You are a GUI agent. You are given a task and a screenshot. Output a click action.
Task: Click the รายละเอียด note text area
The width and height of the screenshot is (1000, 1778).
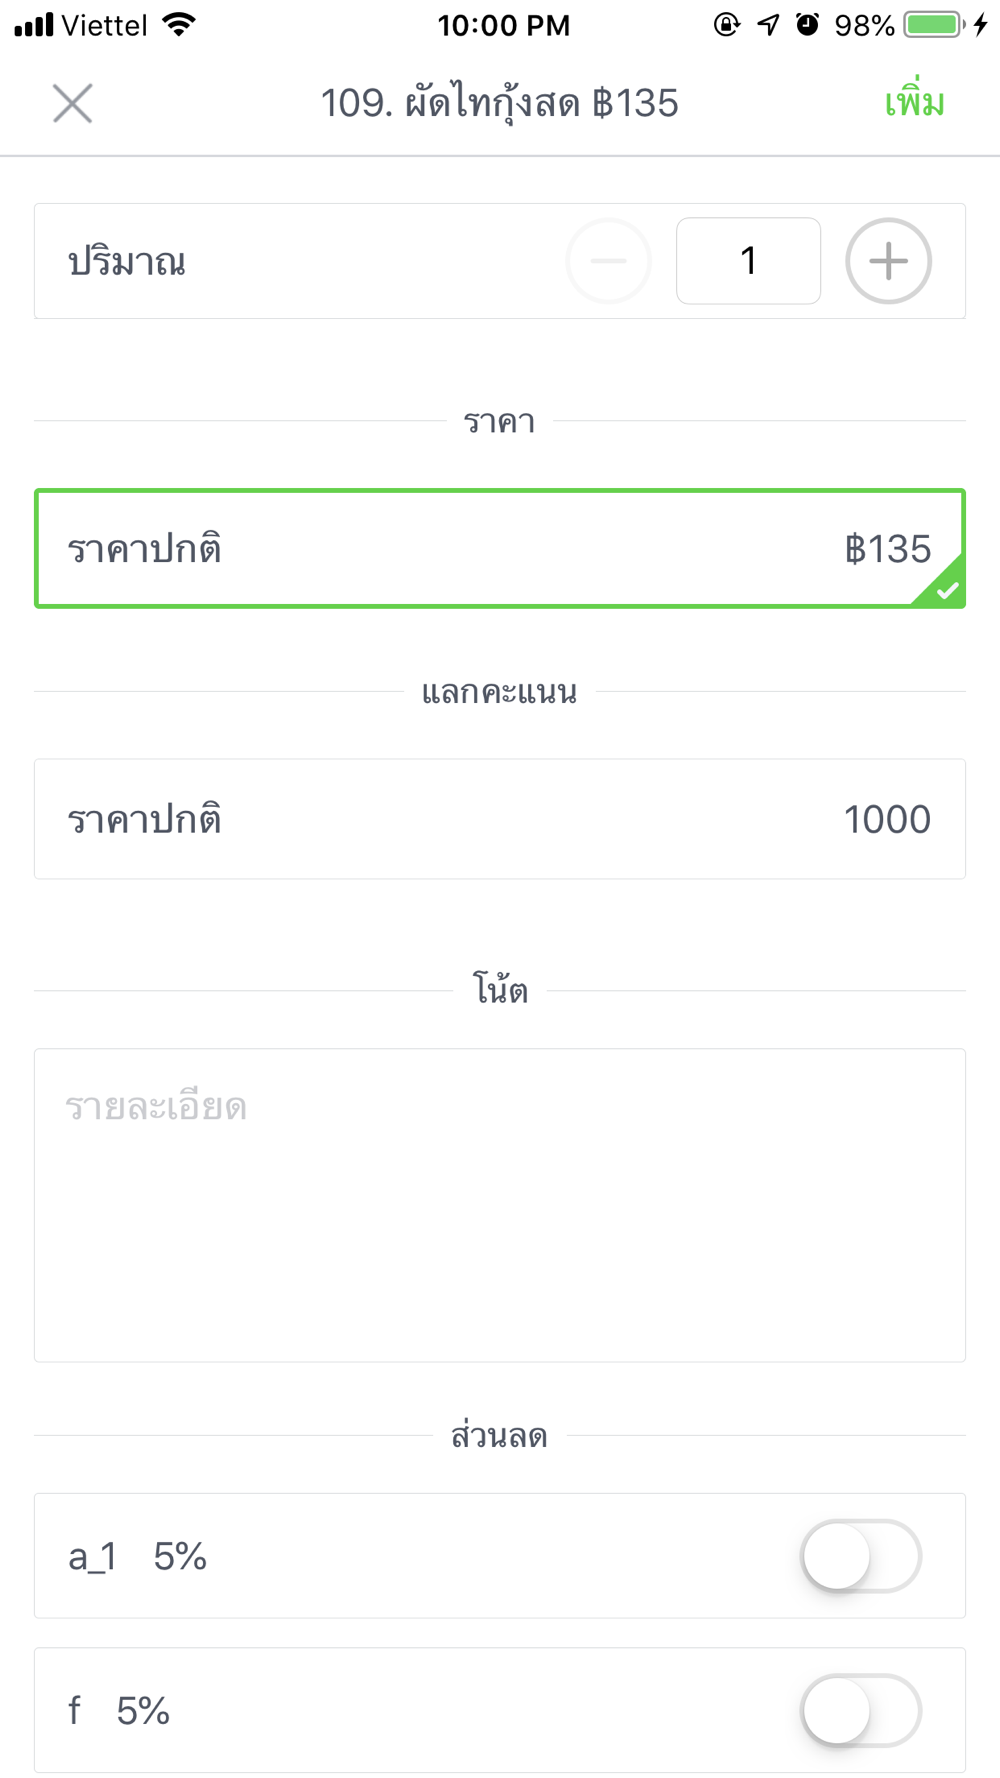pyautogui.click(x=500, y=1205)
